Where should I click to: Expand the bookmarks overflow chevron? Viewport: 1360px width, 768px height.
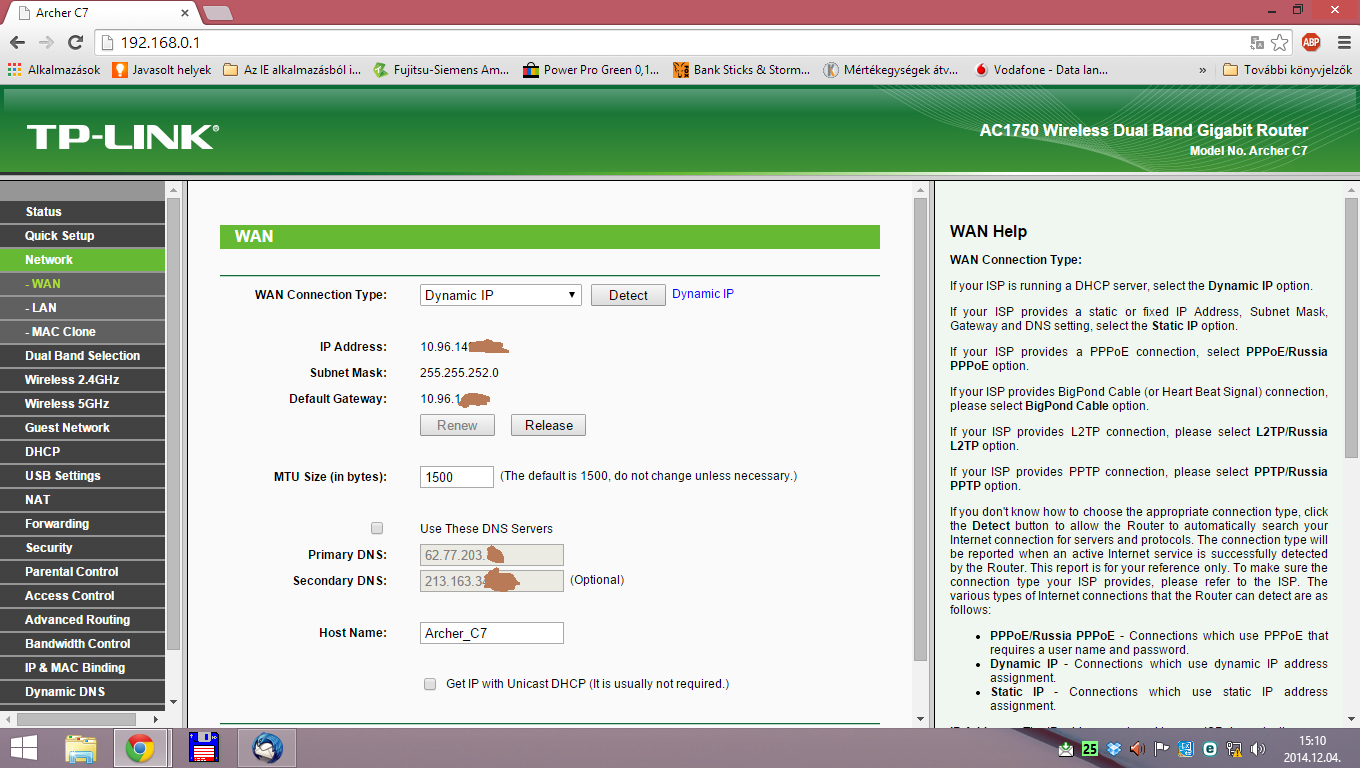click(1203, 70)
